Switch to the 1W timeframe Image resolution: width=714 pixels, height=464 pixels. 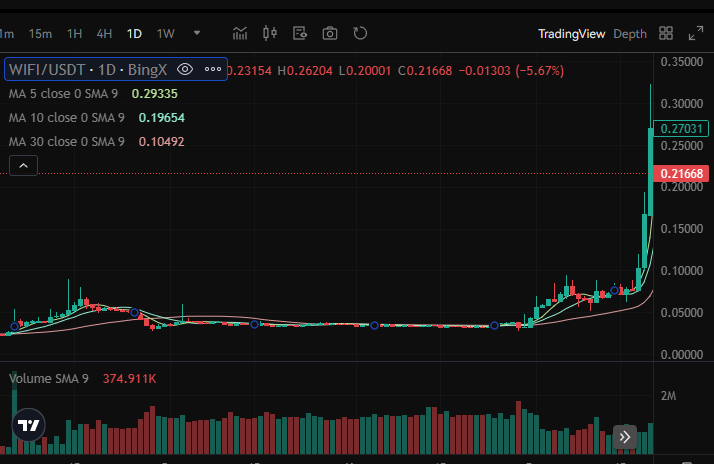click(166, 34)
